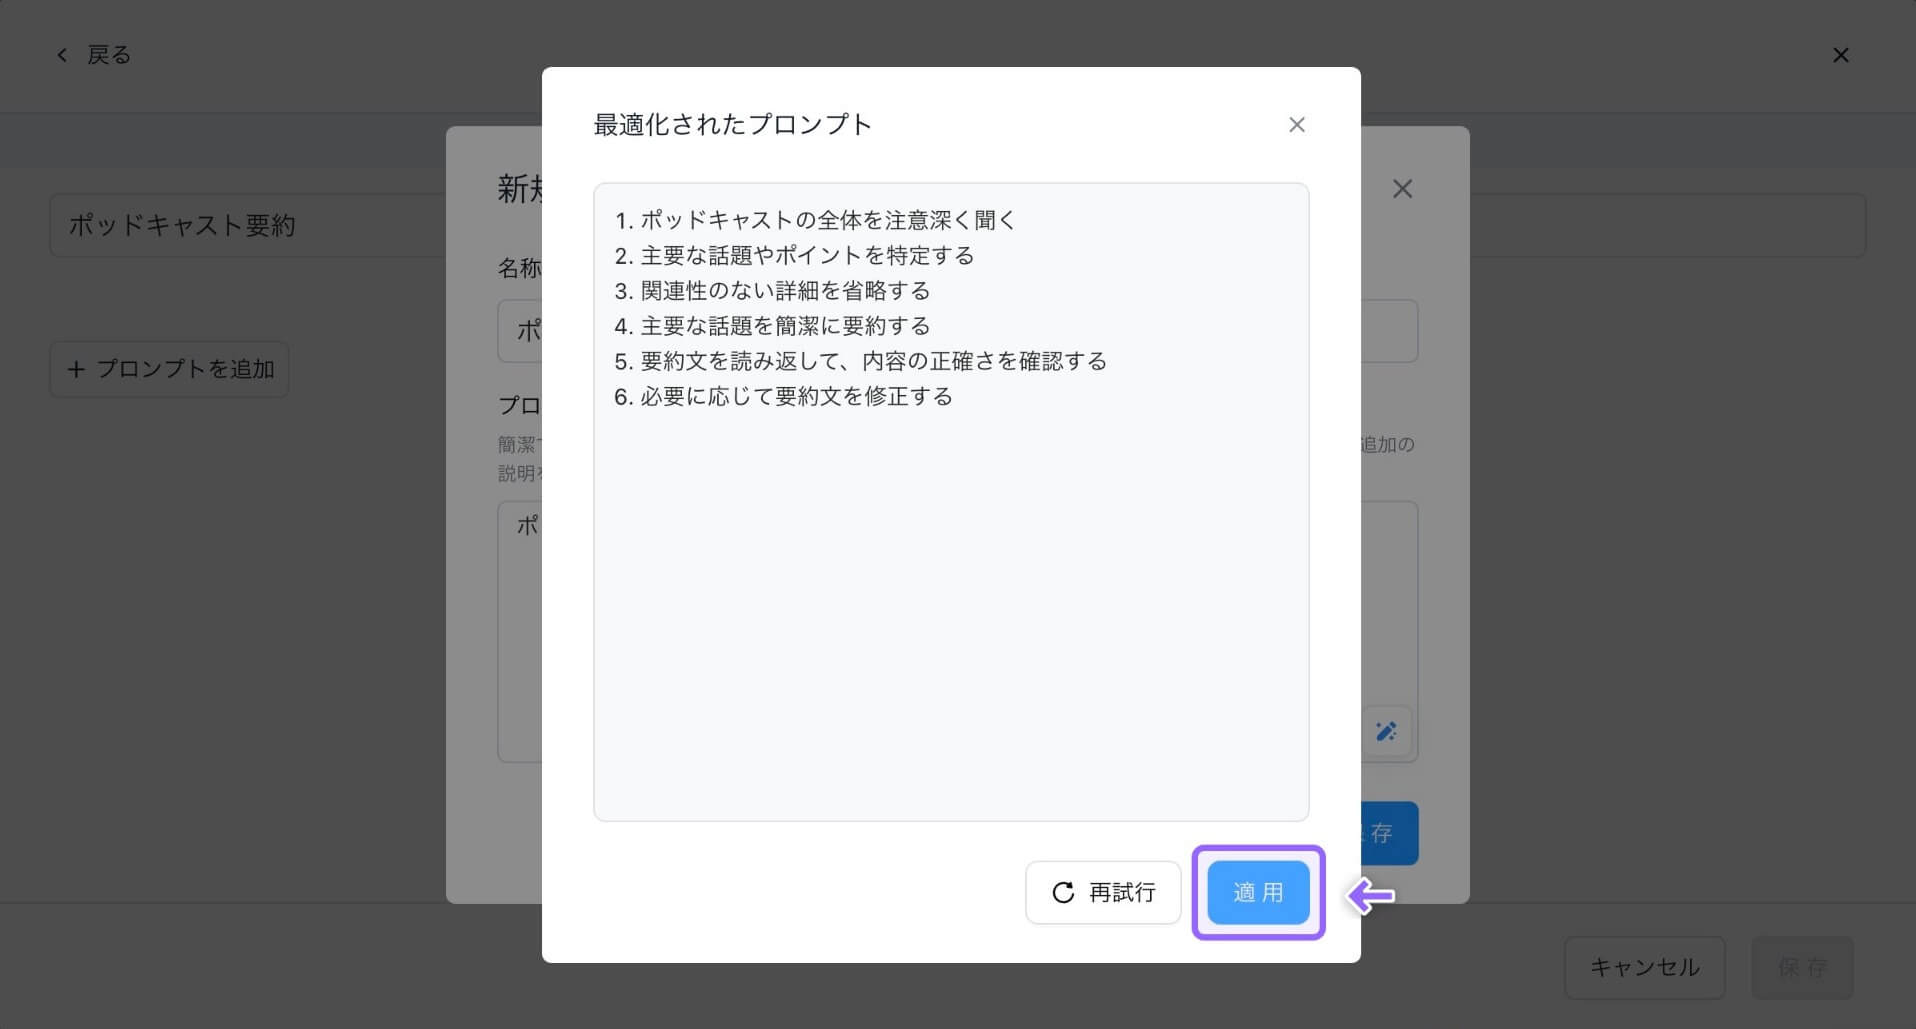Select line 1 ポッドキャストの全体を注意深く聞く
Image resolution: width=1916 pixels, height=1029 pixels.
click(828, 220)
